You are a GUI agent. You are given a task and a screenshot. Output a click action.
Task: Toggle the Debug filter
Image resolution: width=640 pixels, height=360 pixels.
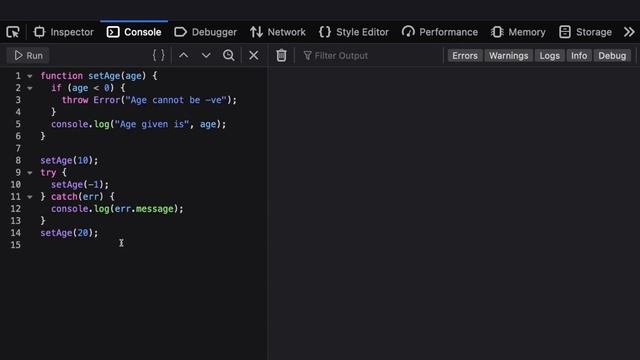(x=612, y=56)
